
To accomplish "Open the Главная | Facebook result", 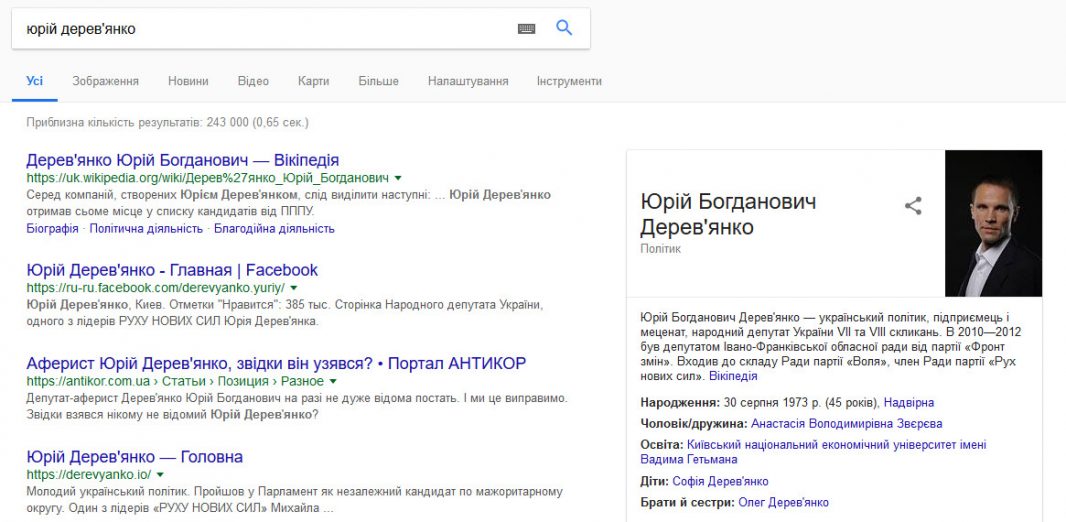I will pyautogui.click(x=172, y=270).
